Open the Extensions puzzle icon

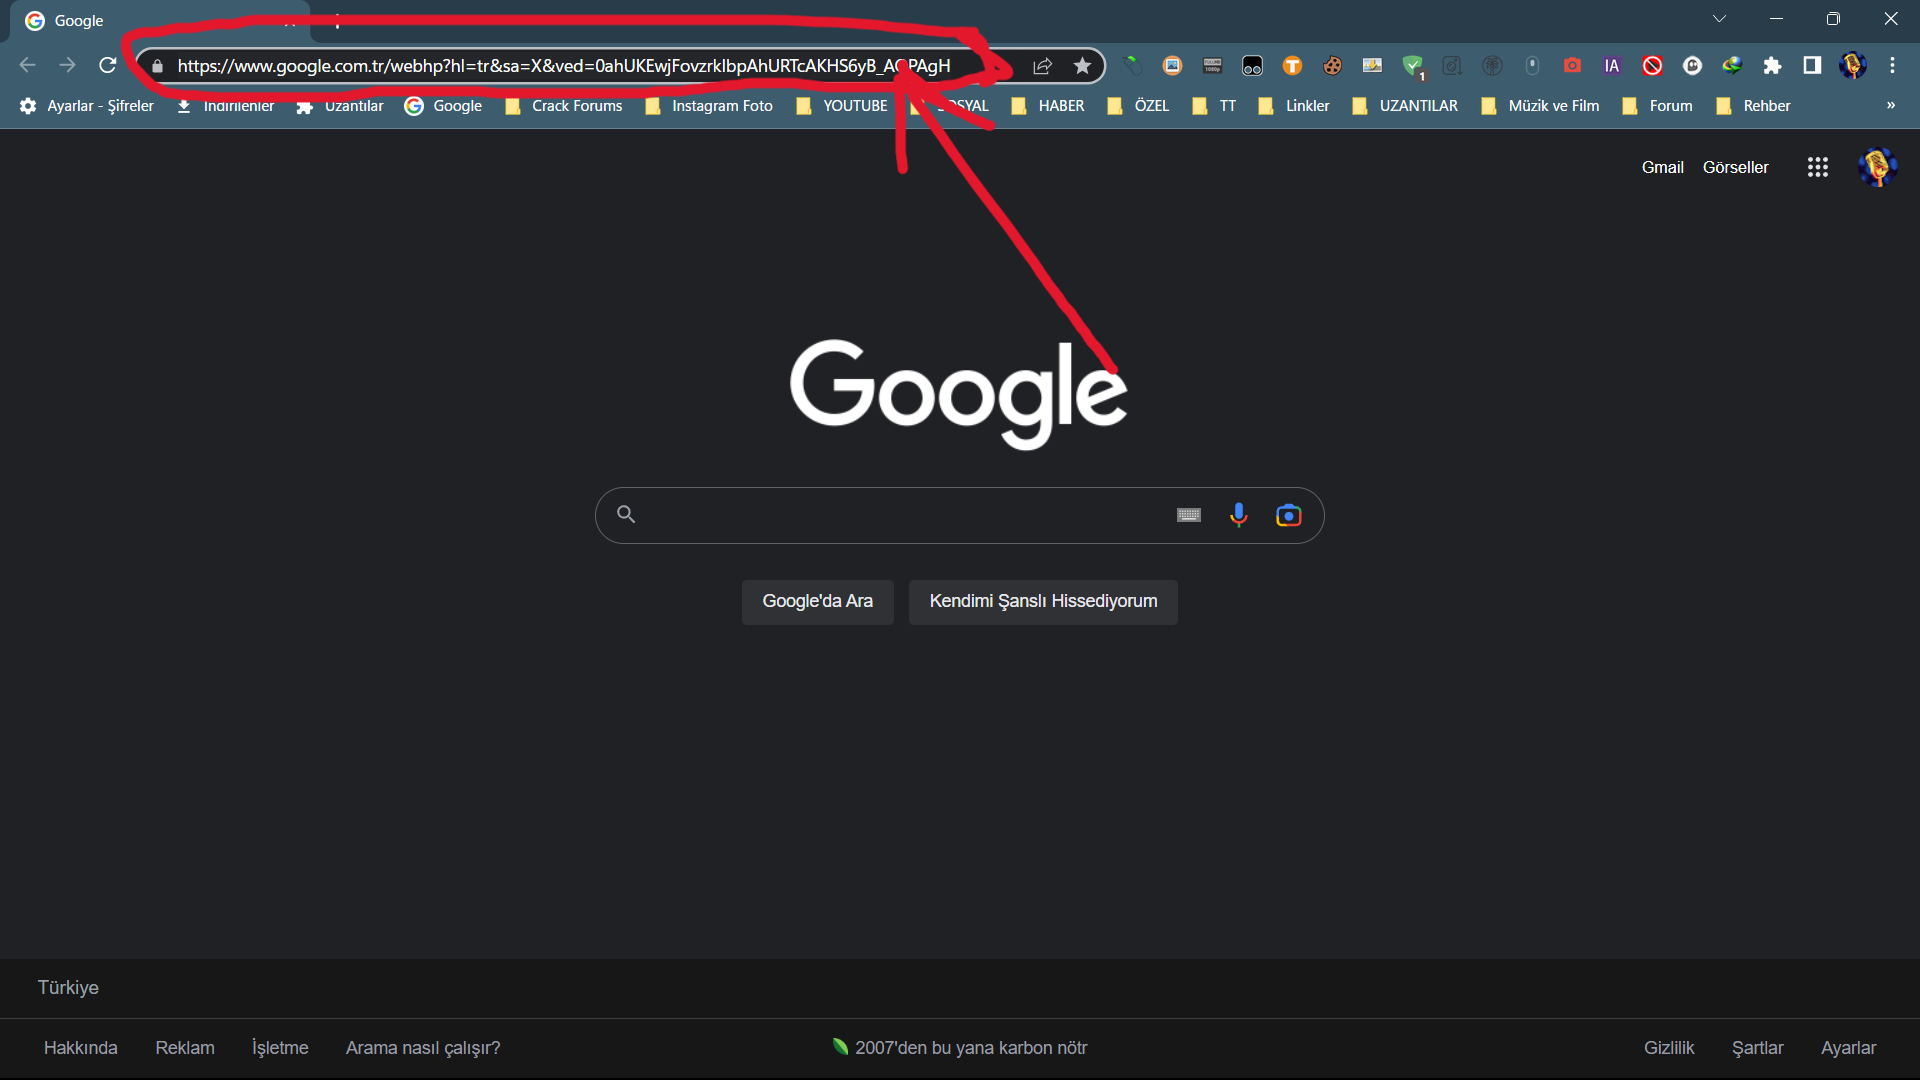pyautogui.click(x=1772, y=66)
